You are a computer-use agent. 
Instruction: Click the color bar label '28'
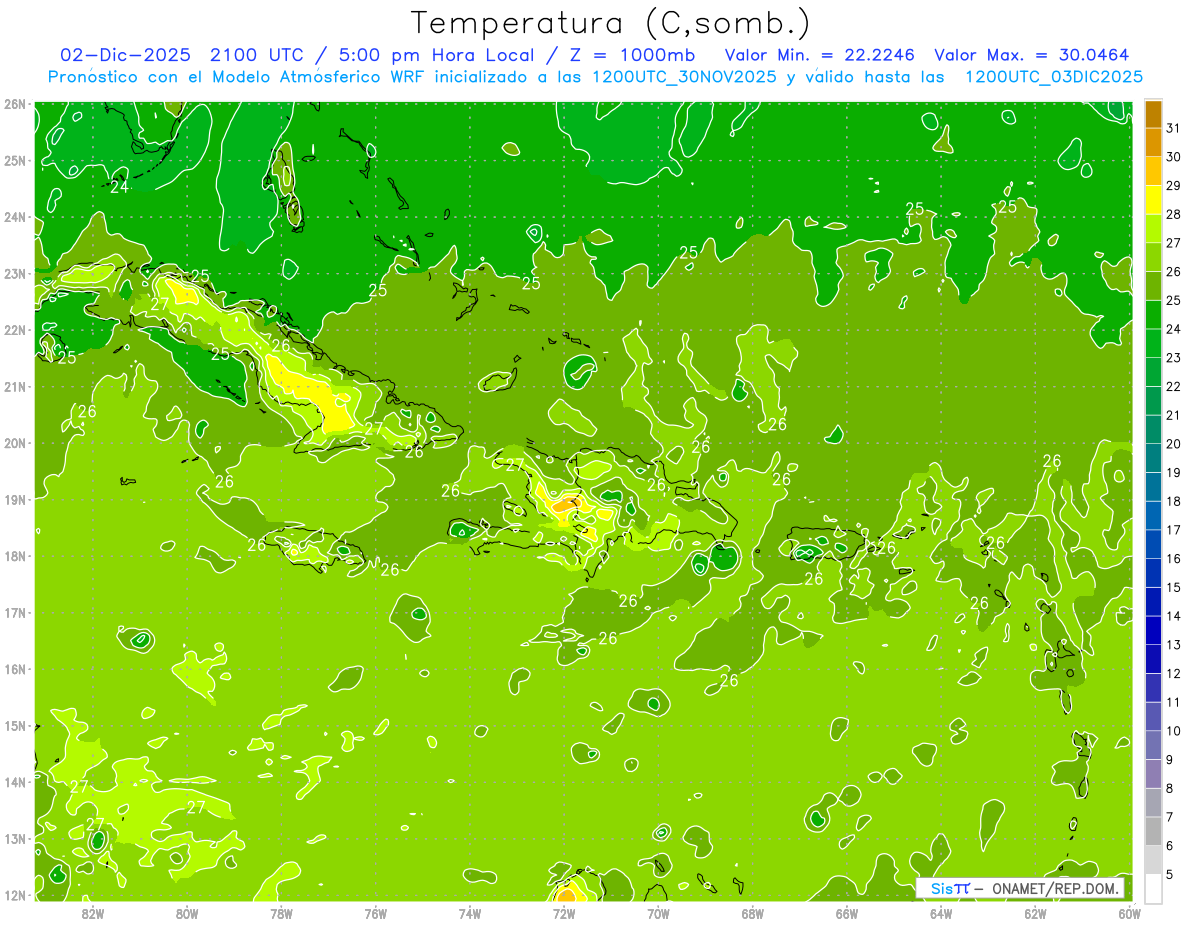[x=1174, y=214]
